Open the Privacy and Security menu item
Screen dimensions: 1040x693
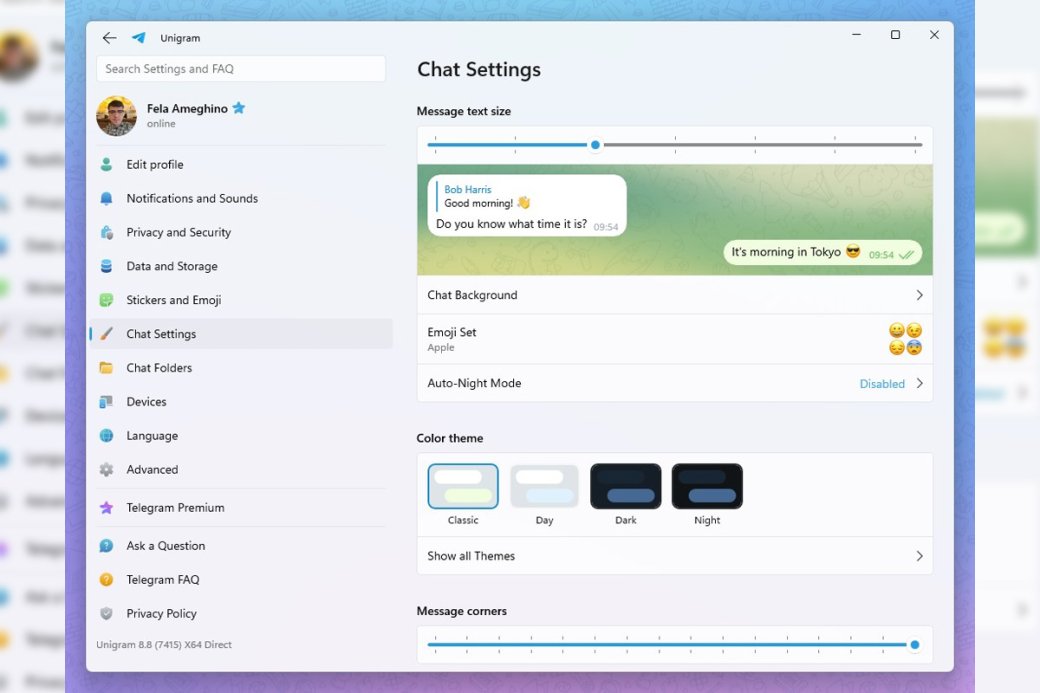coord(241,232)
